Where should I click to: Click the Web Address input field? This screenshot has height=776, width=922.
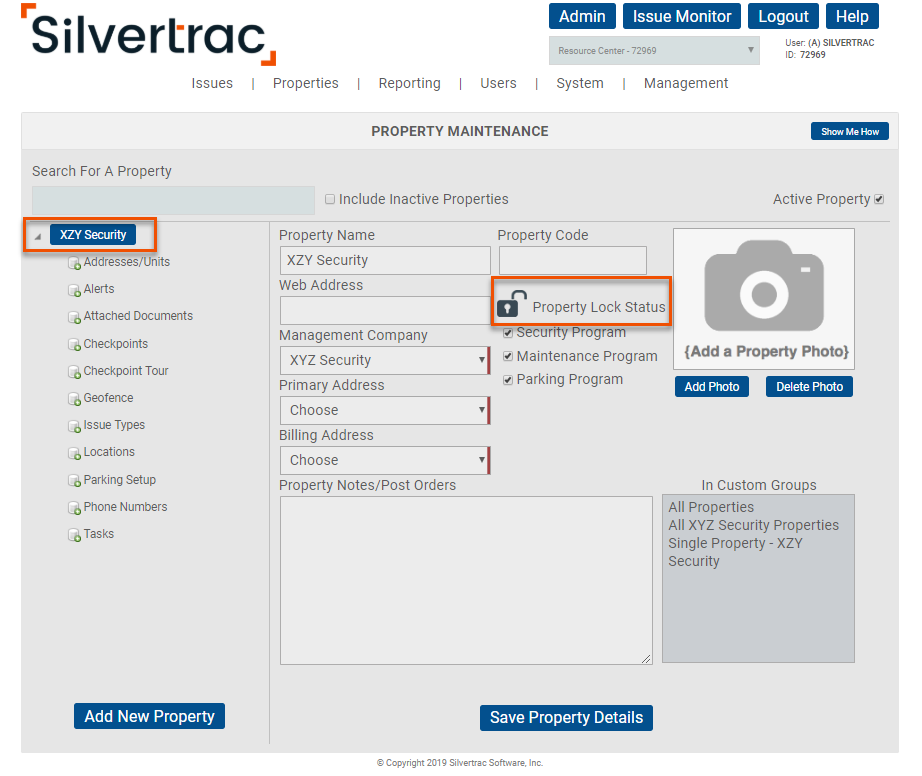pyautogui.click(x=385, y=310)
